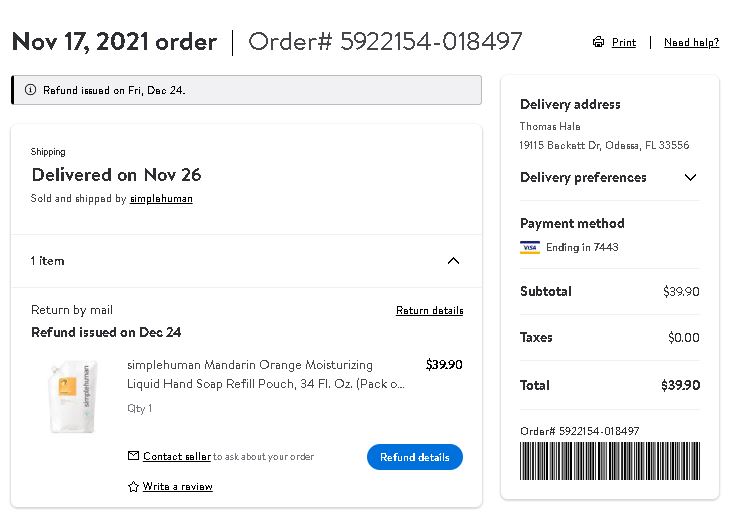Click the Refund details button
This screenshot has height=518, width=744.
(415, 457)
